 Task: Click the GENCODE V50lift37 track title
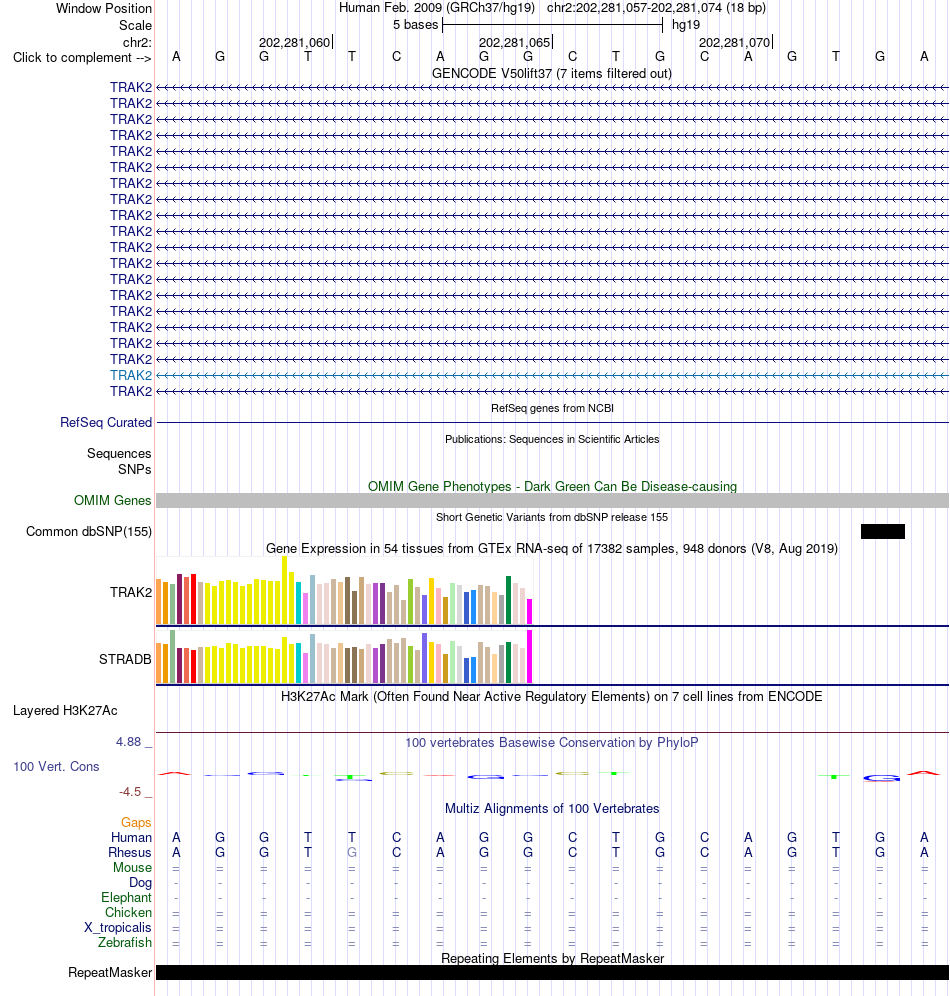point(552,74)
